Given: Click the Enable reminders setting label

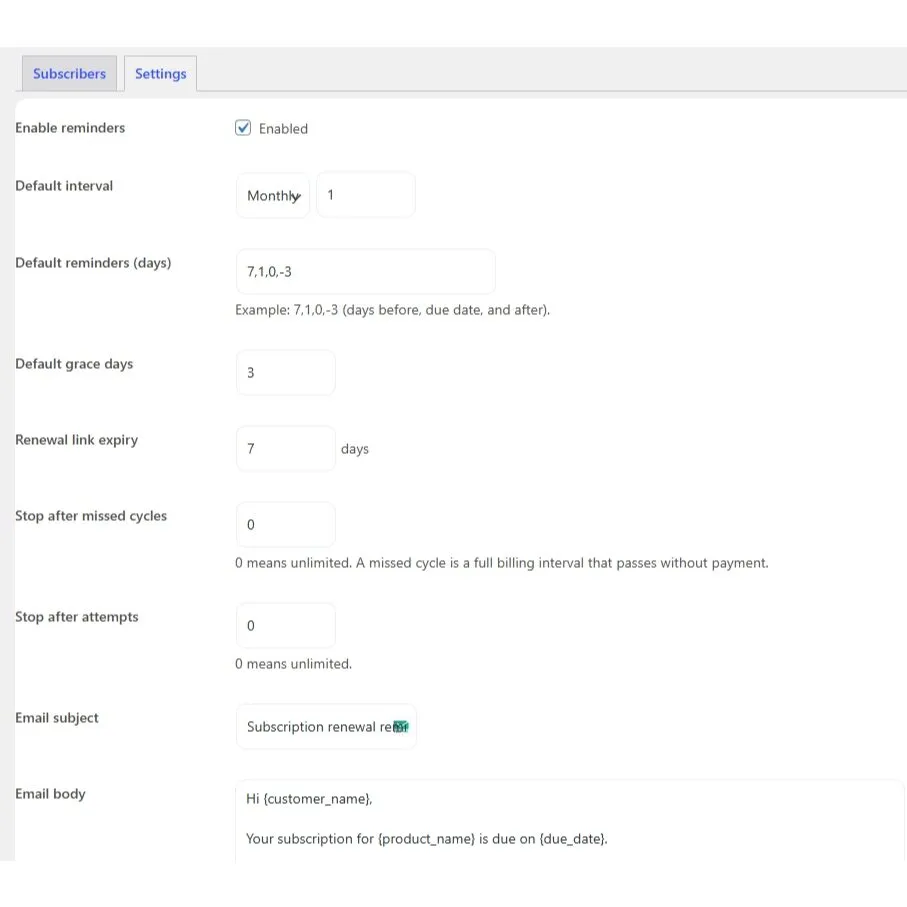Looking at the screenshot, I should point(70,128).
